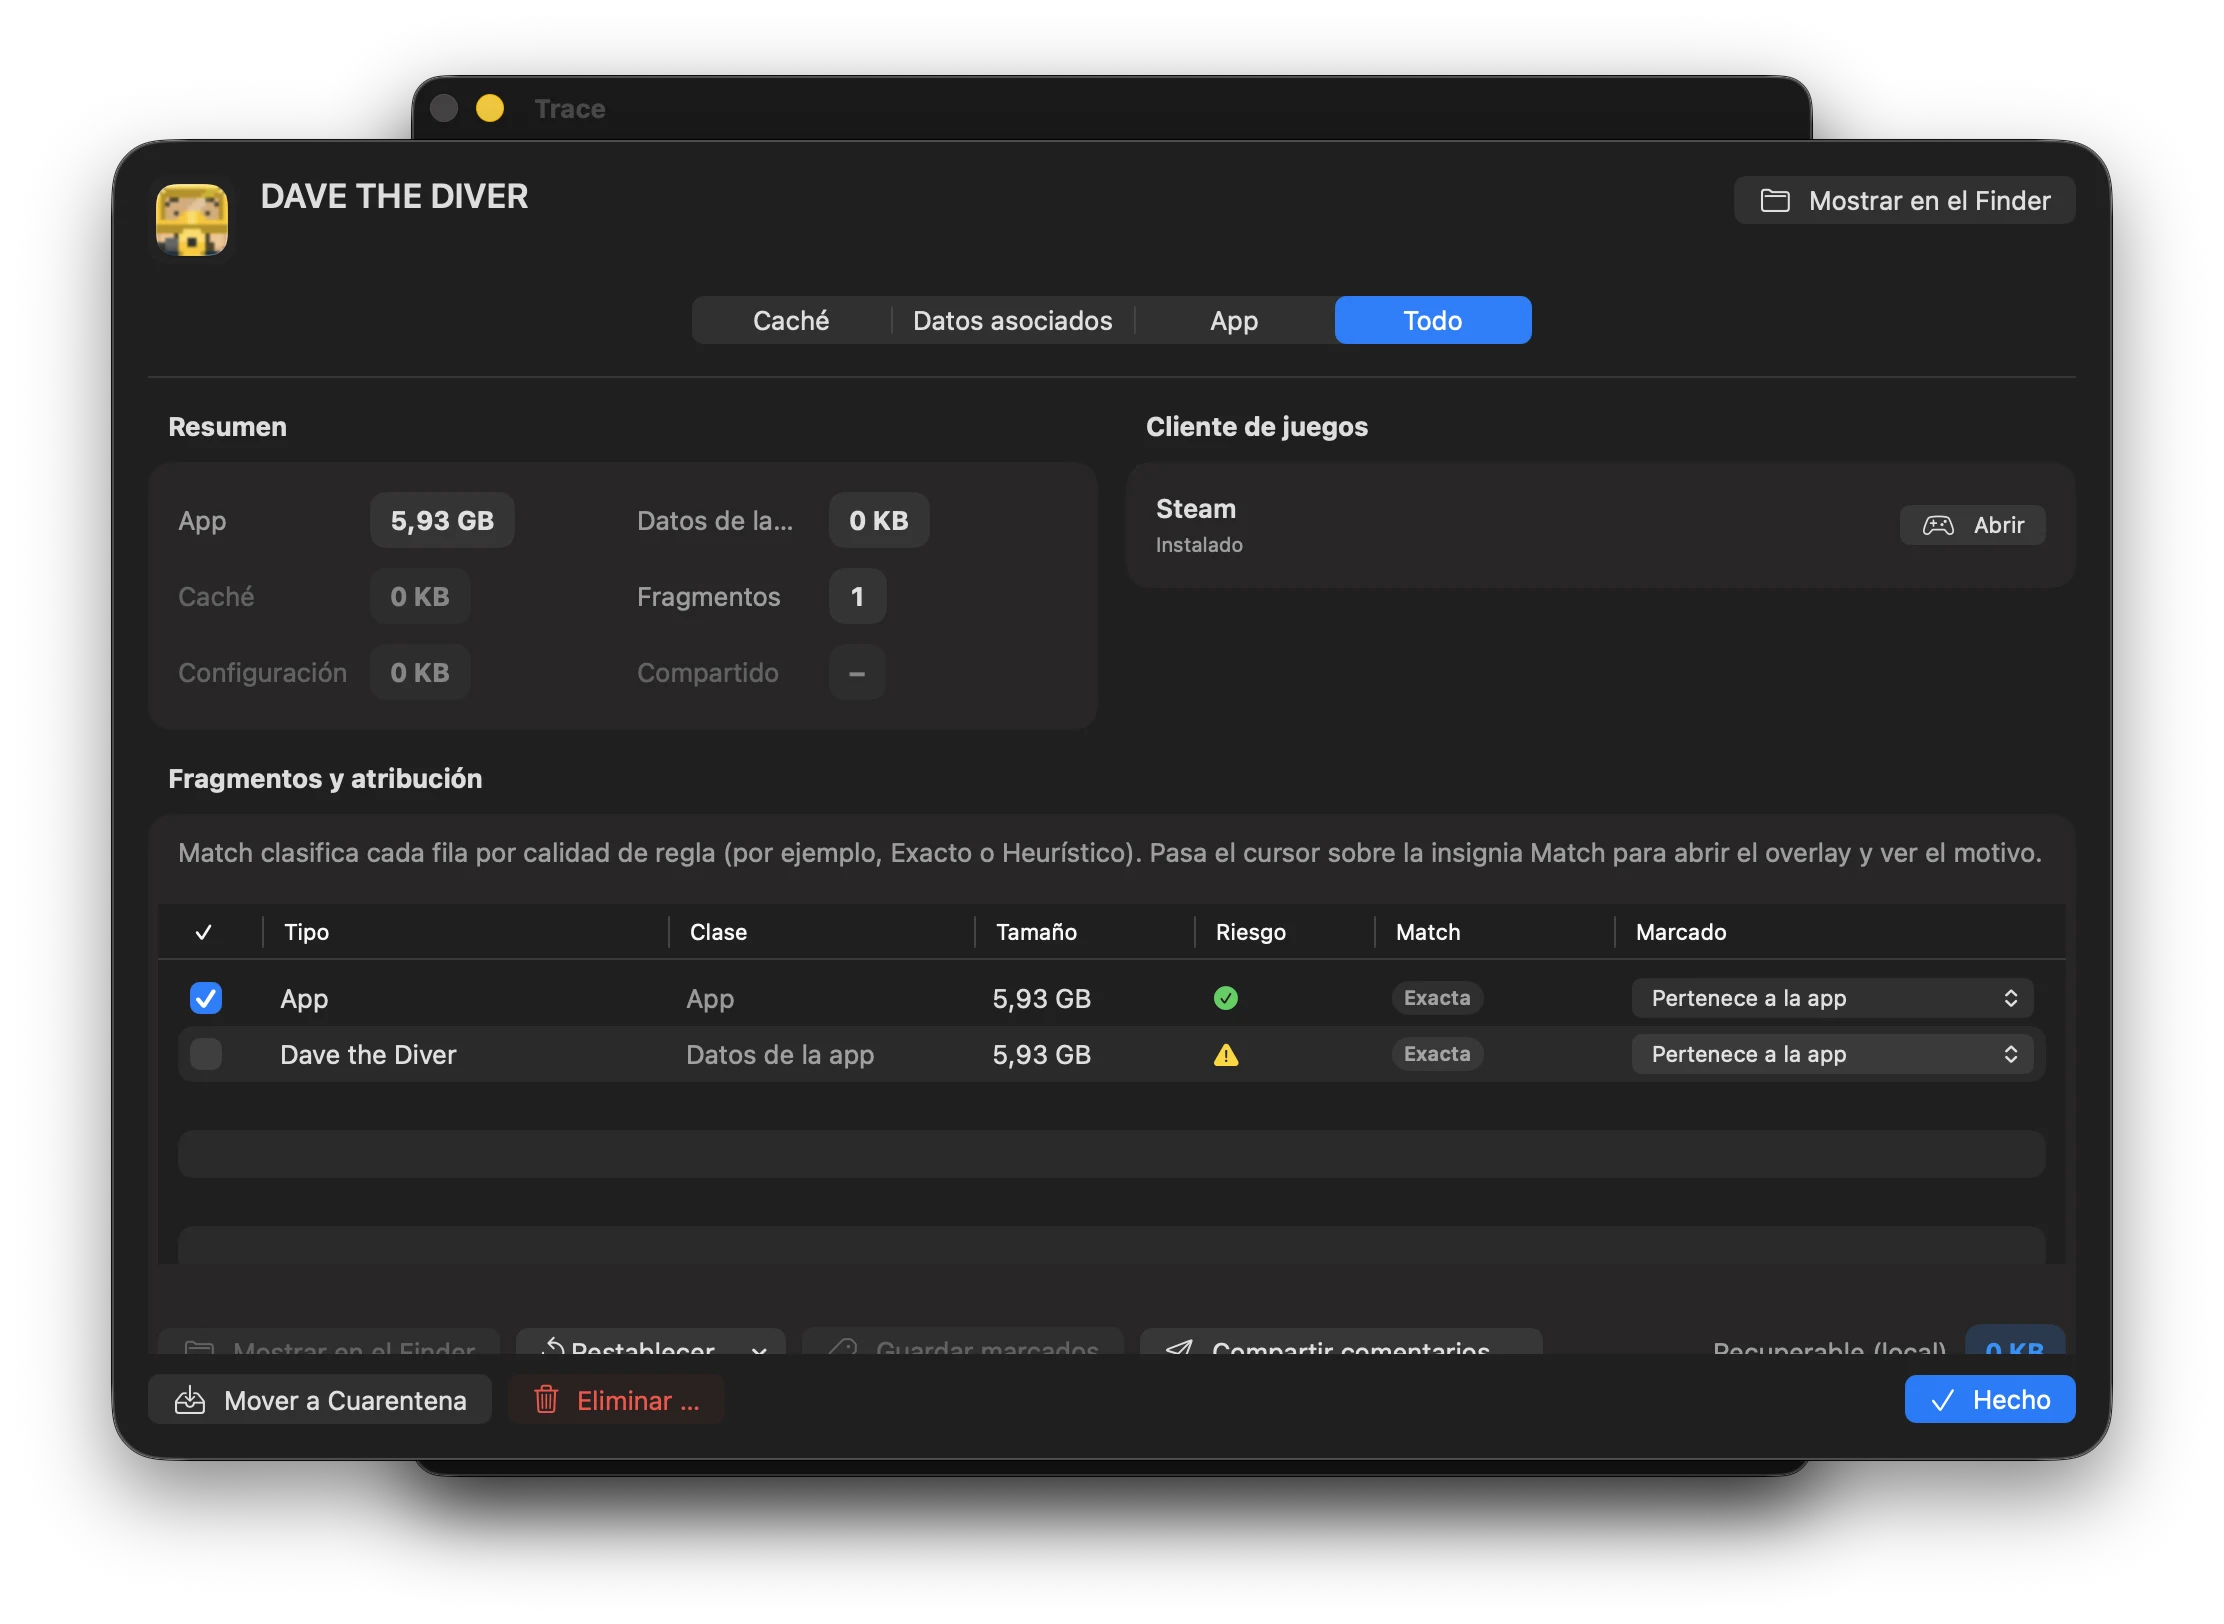Click the Dave the Diver row name
The height and width of the screenshot is (1624, 2224).
tap(368, 1054)
